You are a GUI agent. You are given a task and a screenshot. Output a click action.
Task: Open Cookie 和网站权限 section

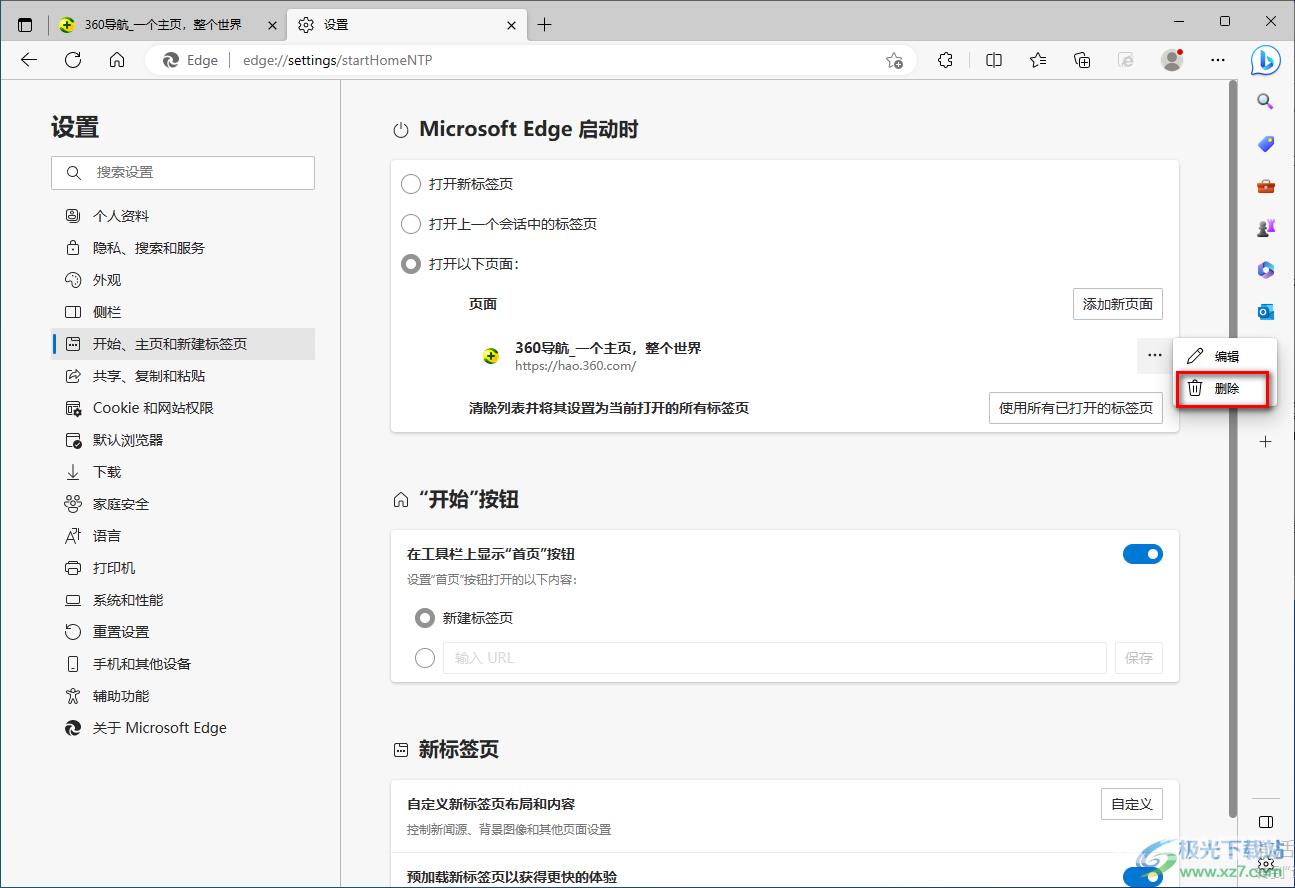(183, 408)
